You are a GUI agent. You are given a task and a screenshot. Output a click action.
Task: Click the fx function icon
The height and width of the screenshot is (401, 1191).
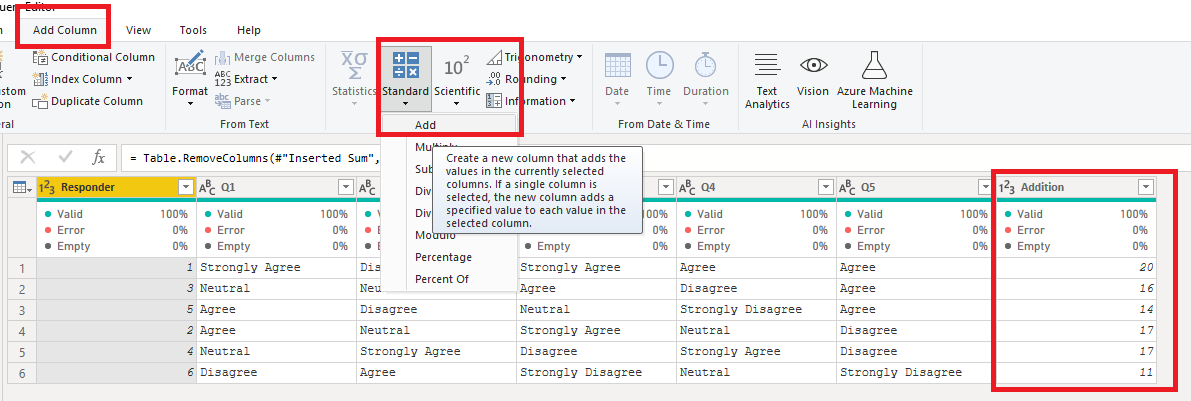point(99,157)
